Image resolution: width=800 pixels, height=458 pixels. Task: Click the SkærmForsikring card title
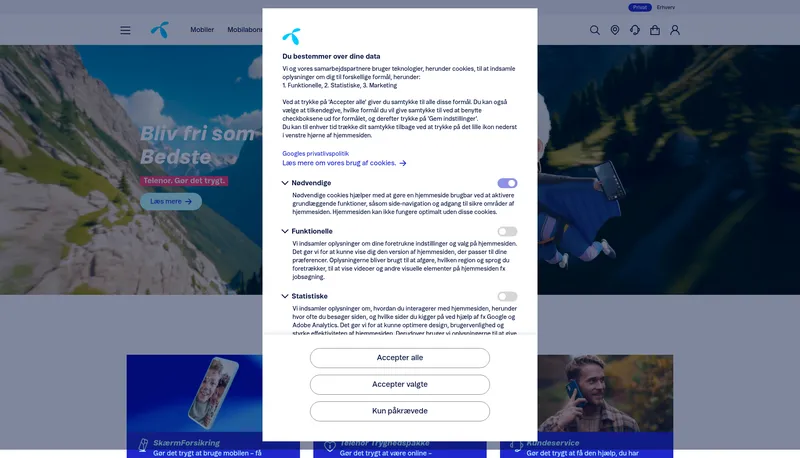[186, 443]
